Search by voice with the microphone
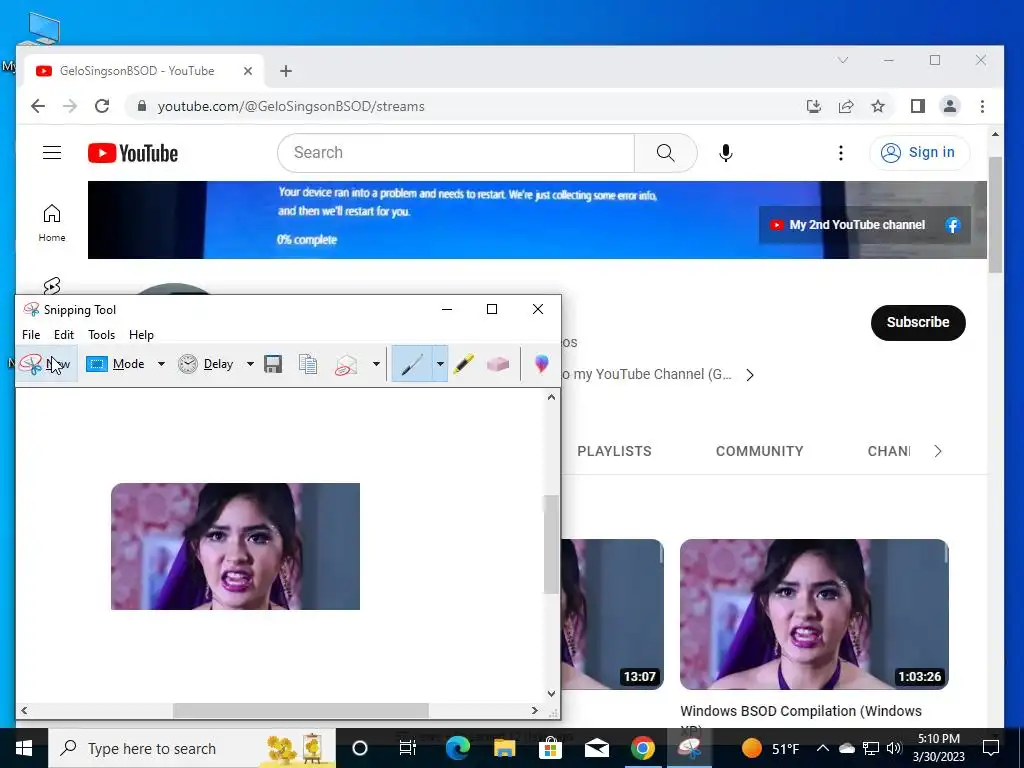This screenshot has height=768, width=1024. [x=726, y=153]
